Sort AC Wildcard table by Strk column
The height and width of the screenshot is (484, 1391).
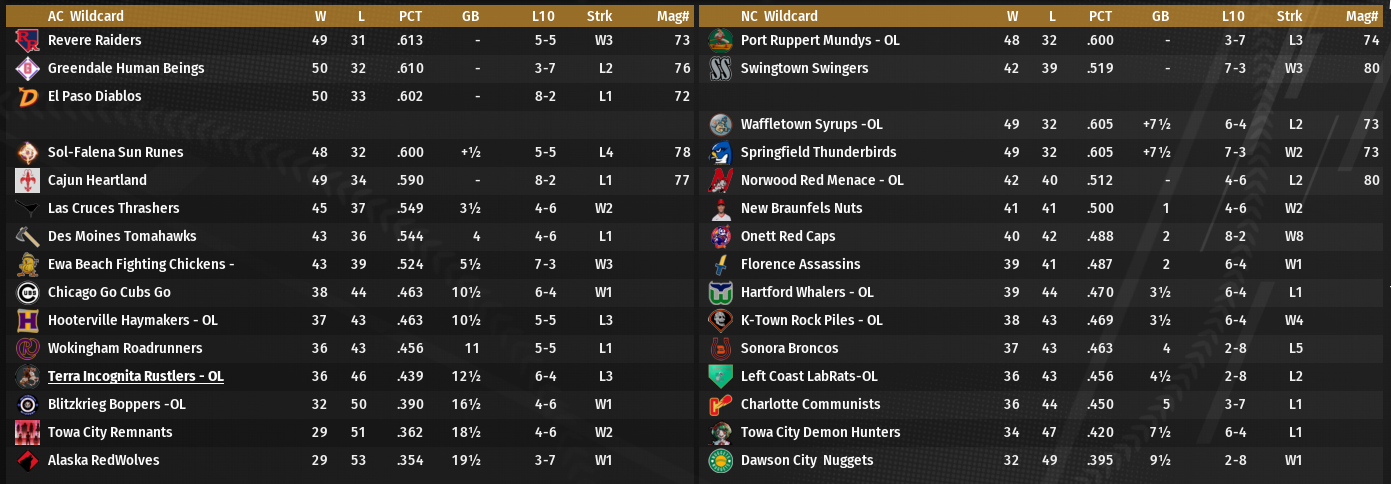(600, 16)
